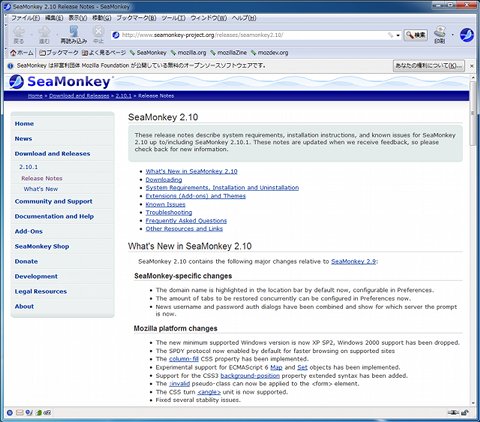Click the 検索 search button
The image size is (480, 422).
coord(415,35)
